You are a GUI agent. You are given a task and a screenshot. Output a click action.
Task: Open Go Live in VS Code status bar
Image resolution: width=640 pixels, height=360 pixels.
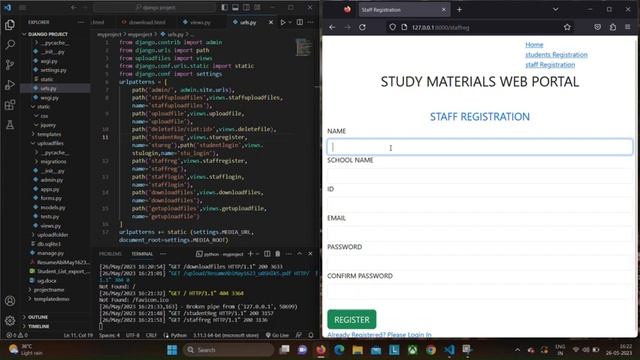pos(277,335)
